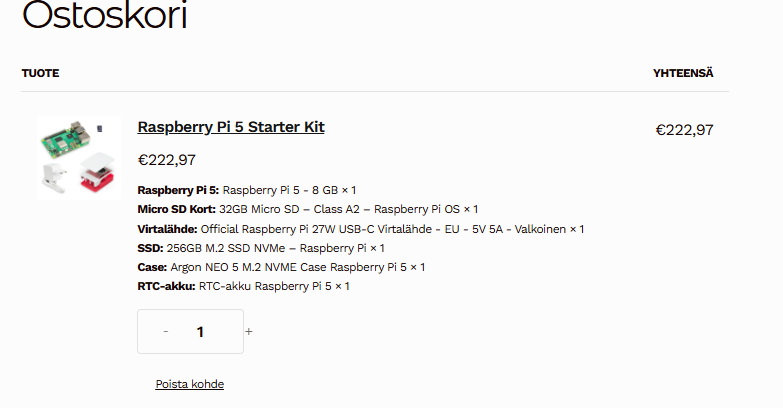The width and height of the screenshot is (783, 408).
Task: Click the red and white case in product image
Action: click(x=98, y=176)
